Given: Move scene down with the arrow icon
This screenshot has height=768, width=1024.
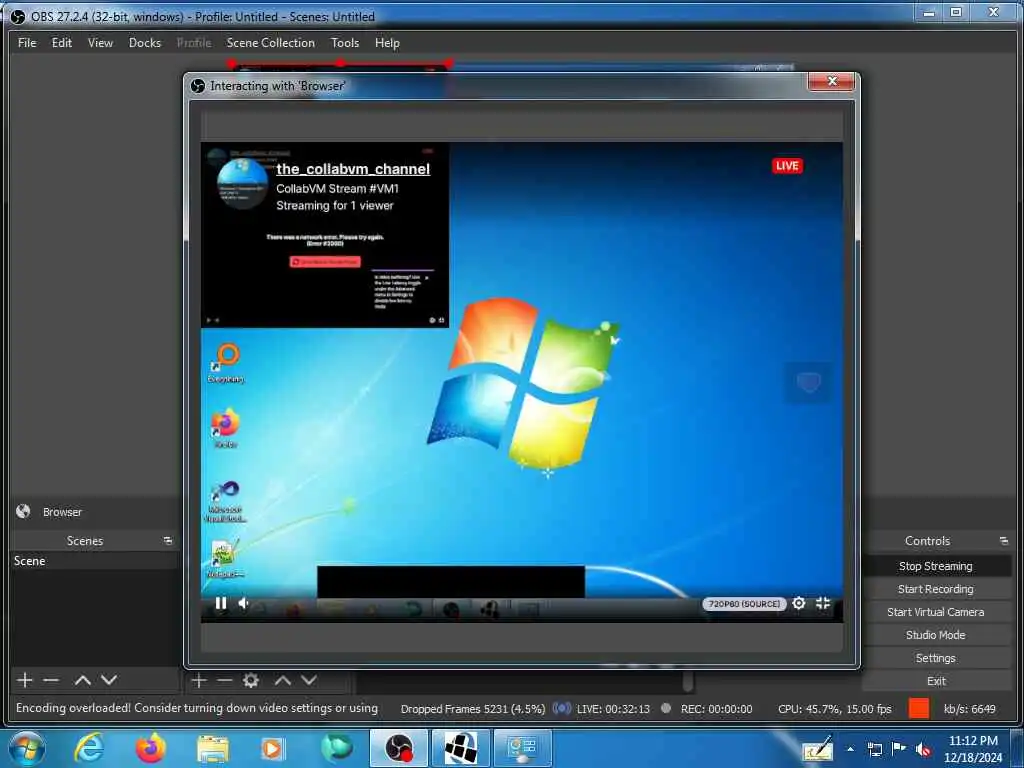Looking at the screenshot, I should coord(109,680).
